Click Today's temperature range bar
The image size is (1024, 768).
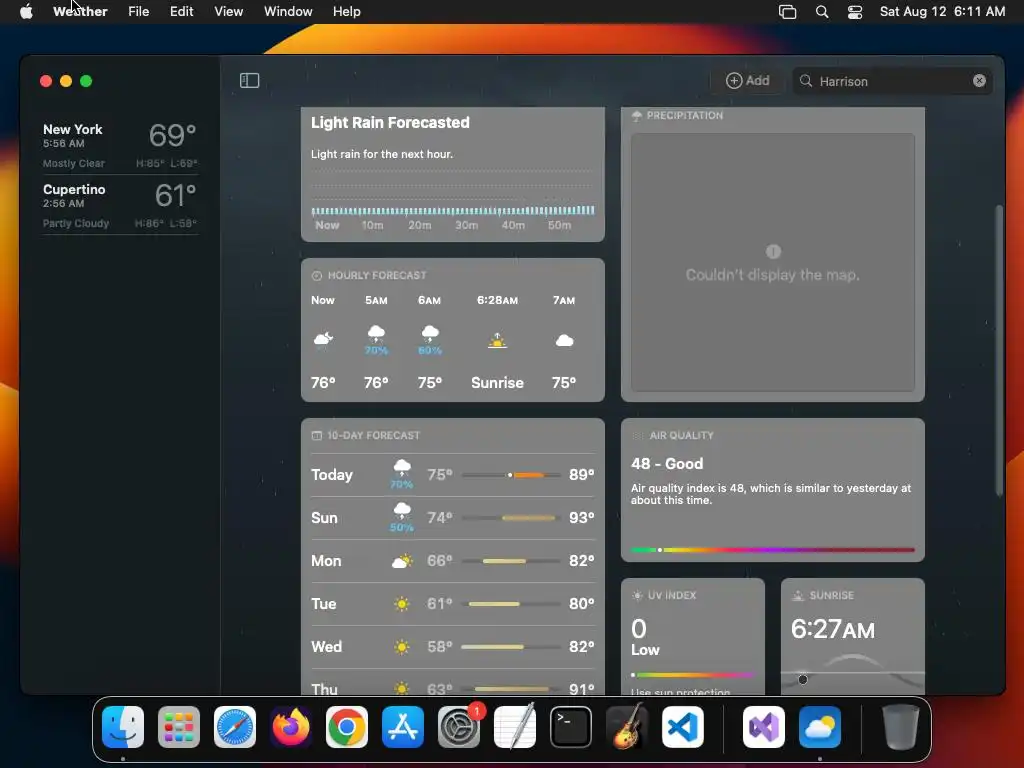pyautogui.click(x=511, y=475)
